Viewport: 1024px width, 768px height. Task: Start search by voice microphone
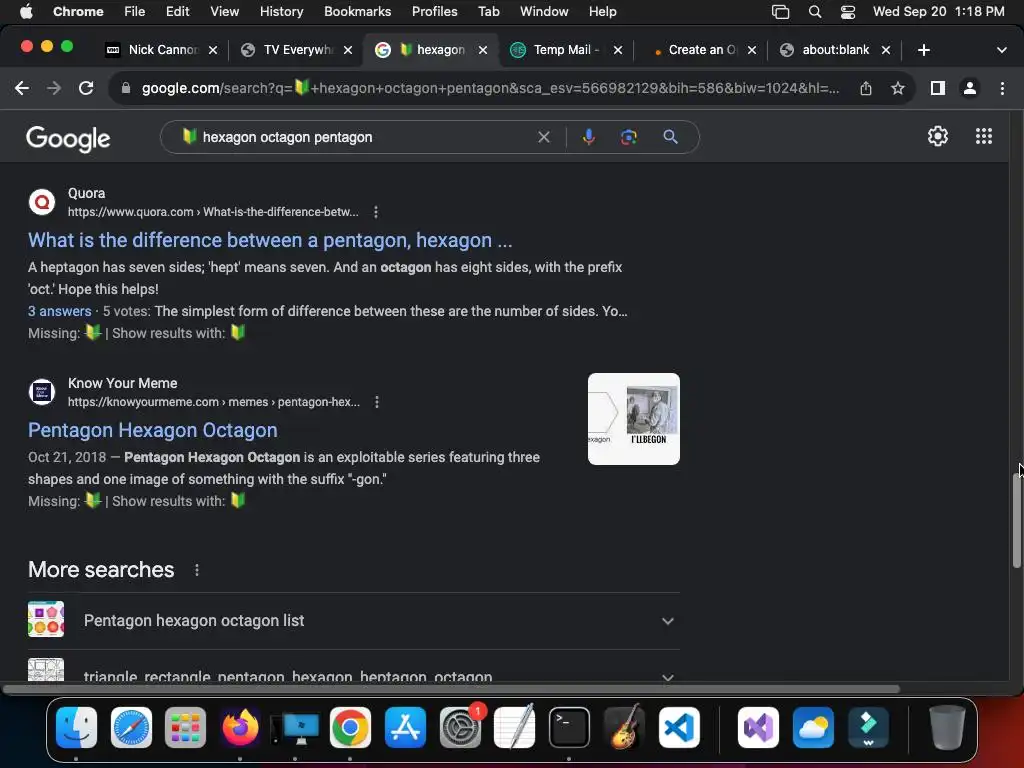588,137
